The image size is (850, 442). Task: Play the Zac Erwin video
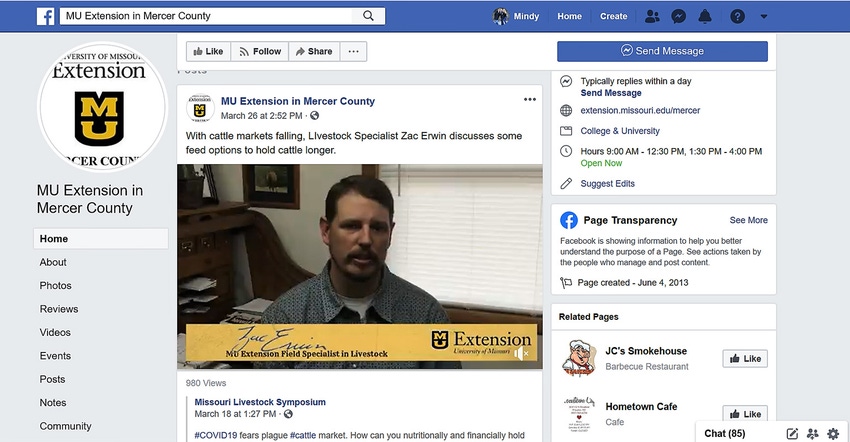coord(359,266)
